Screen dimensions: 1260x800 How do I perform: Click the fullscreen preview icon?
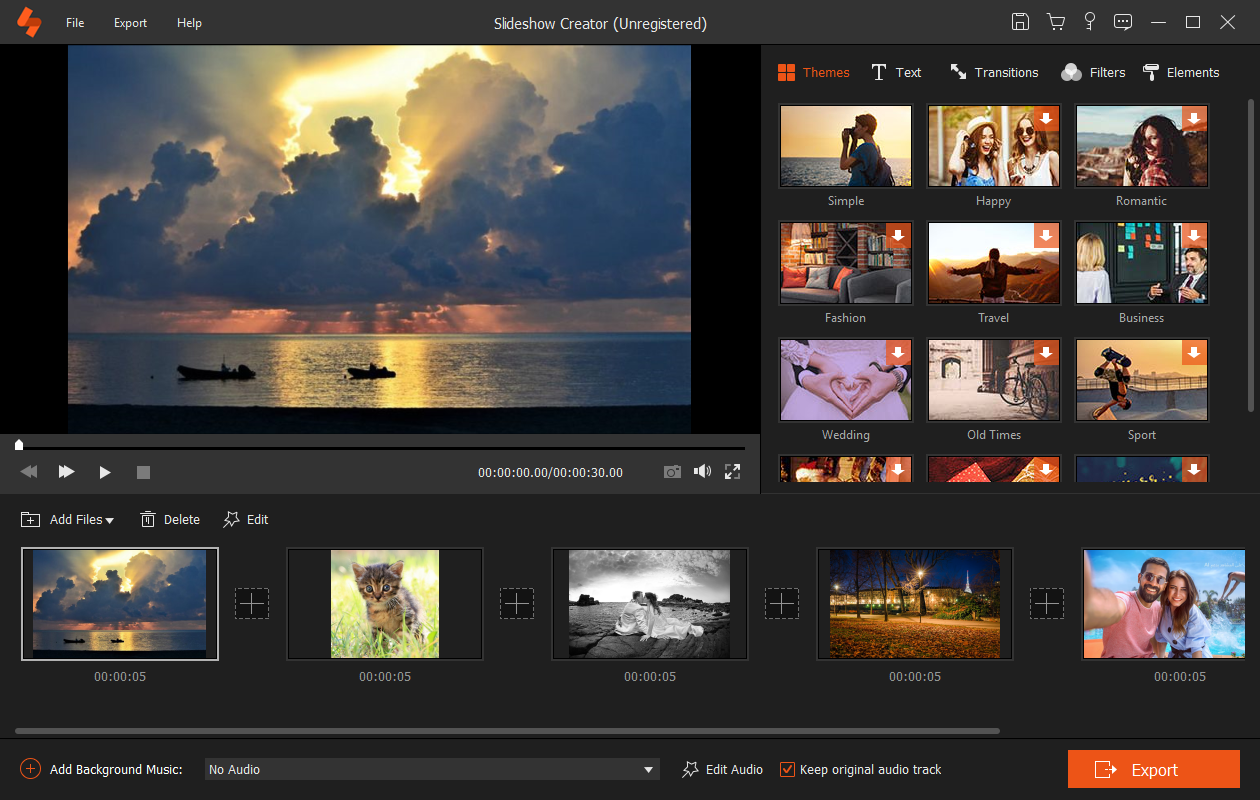(x=732, y=471)
